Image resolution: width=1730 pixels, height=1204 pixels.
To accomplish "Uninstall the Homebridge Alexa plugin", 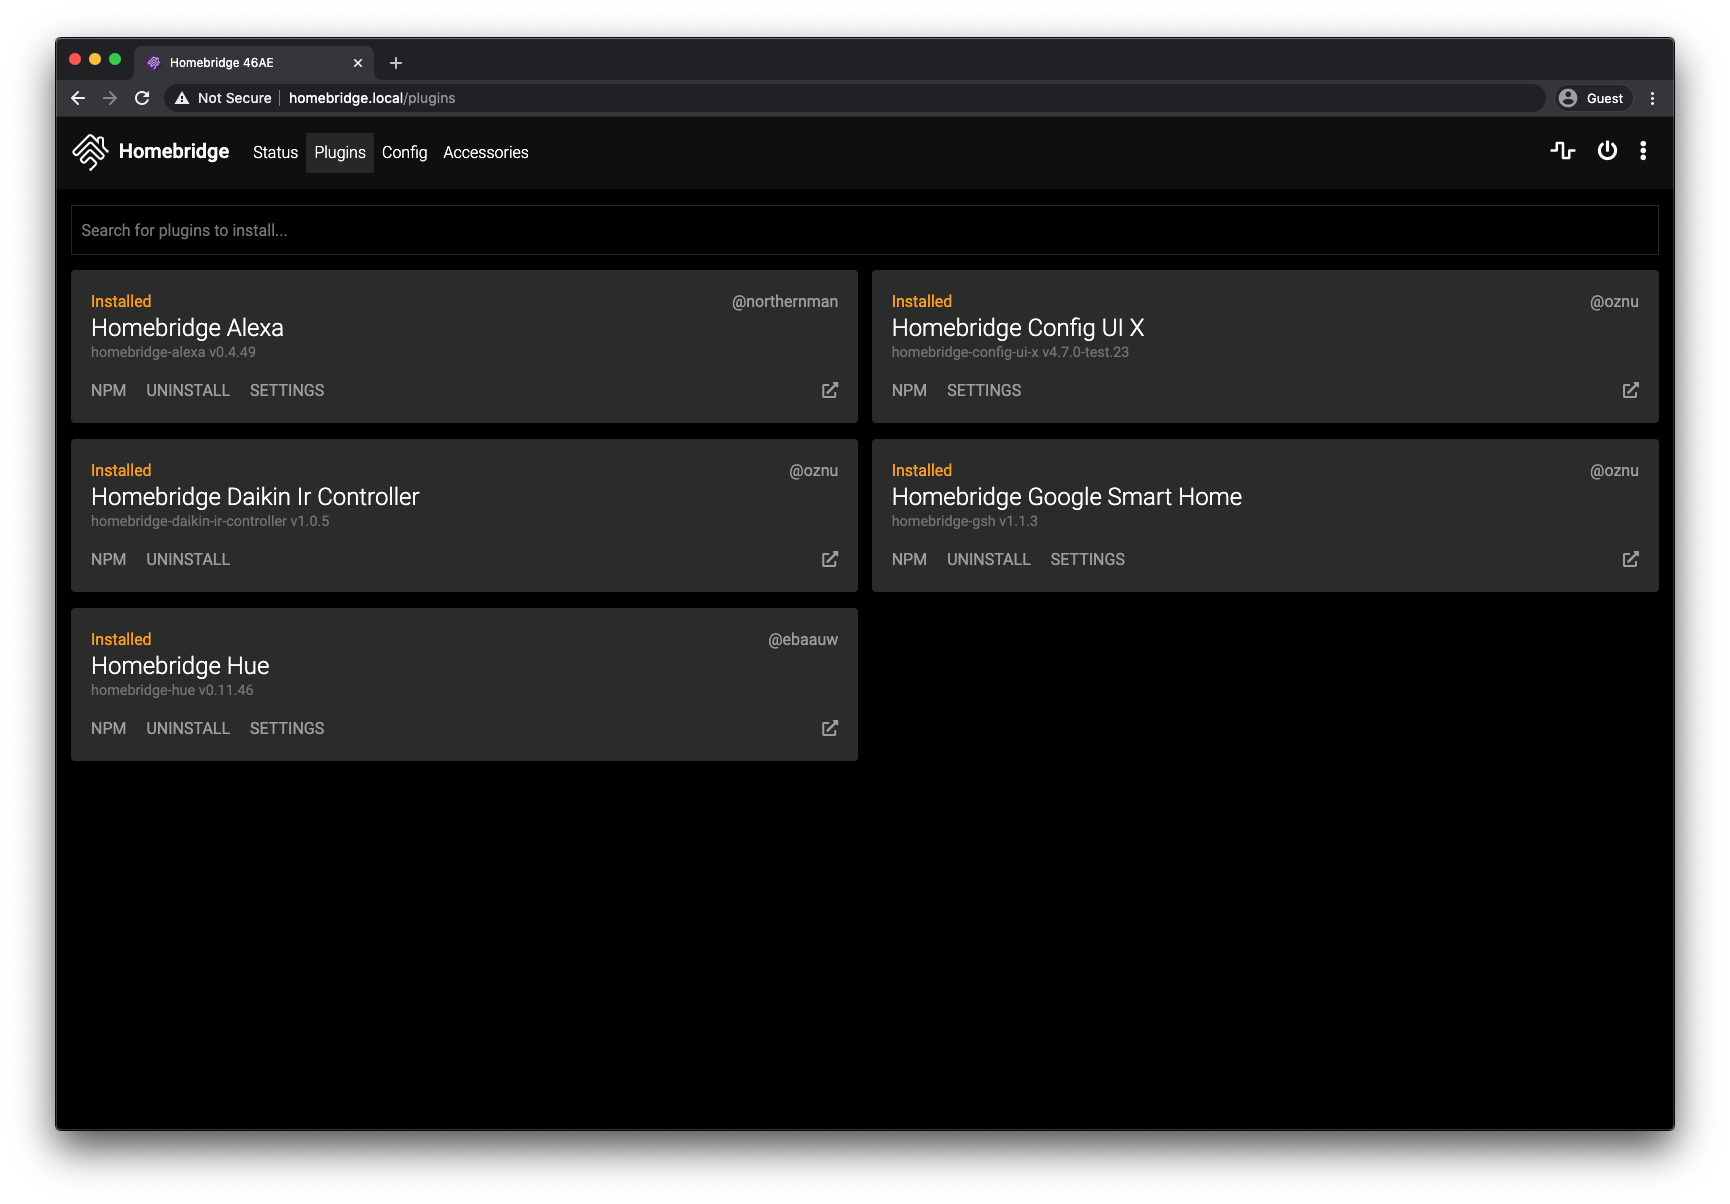I will 188,390.
